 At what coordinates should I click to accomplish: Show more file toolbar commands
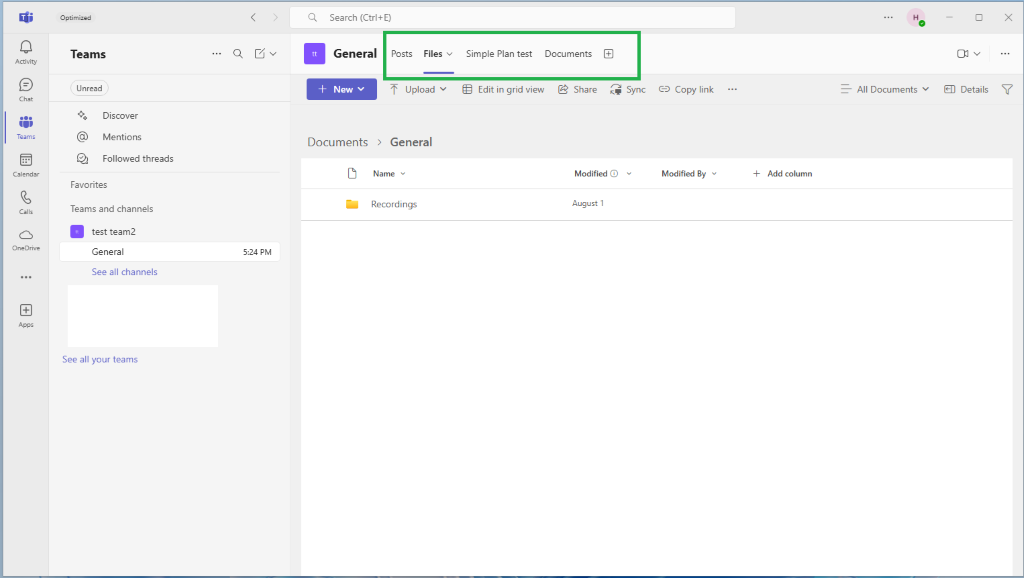pyautogui.click(x=733, y=89)
